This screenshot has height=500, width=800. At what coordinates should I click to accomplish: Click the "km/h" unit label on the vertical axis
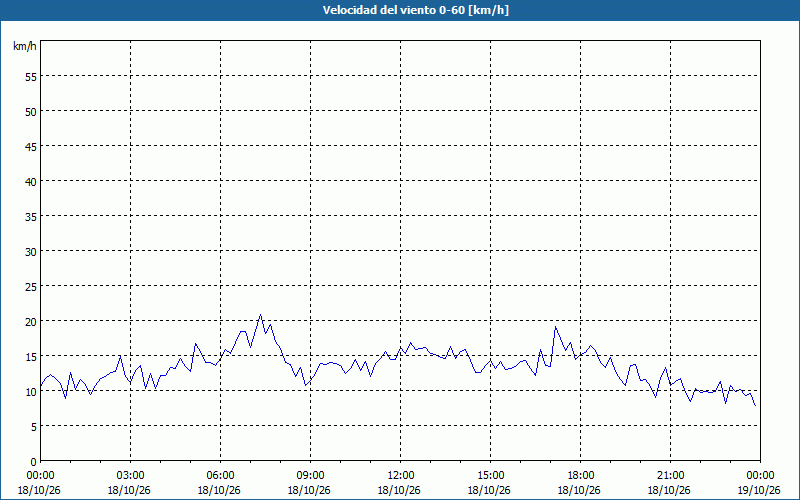(x=25, y=46)
